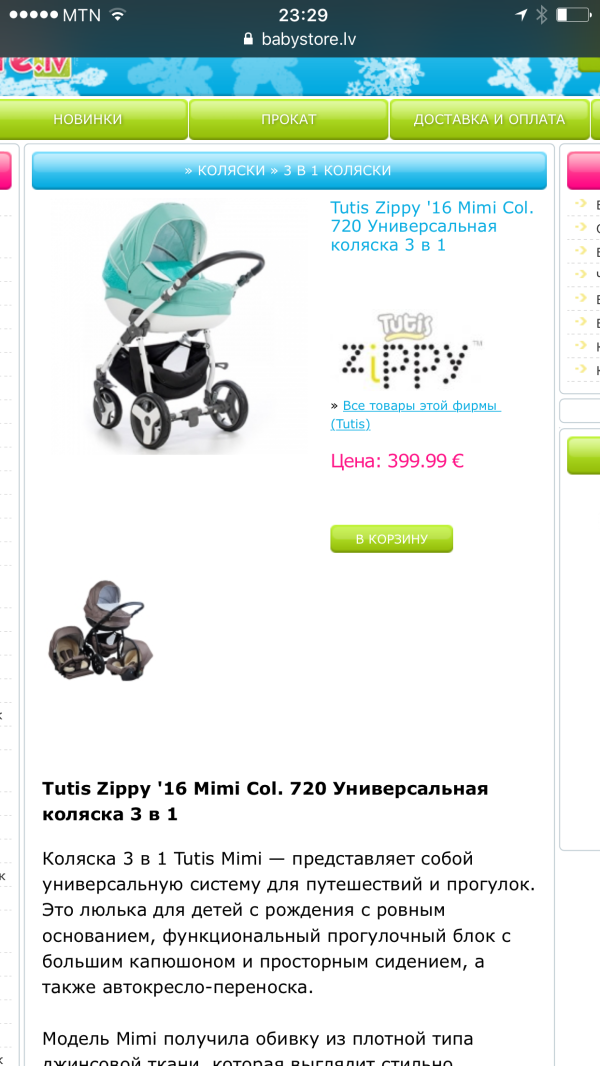The width and height of the screenshot is (600, 1066).
Task: Click the В КОРЗИНУ button
Action: pyautogui.click(x=391, y=539)
